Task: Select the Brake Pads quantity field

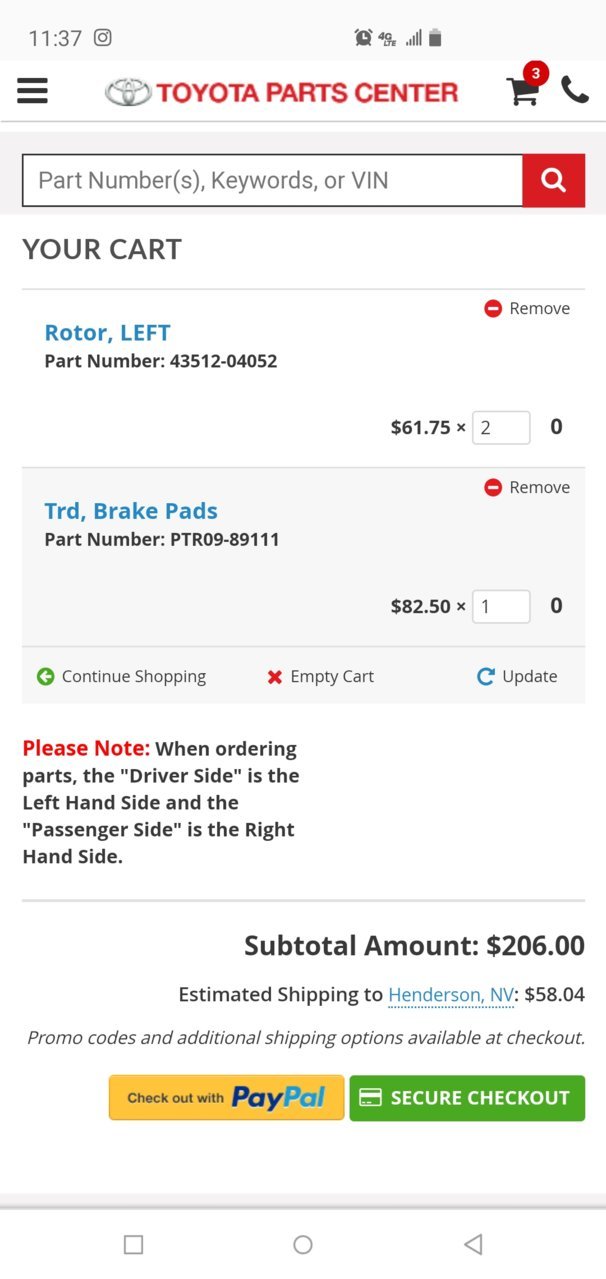Action: pyautogui.click(x=501, y=607)
